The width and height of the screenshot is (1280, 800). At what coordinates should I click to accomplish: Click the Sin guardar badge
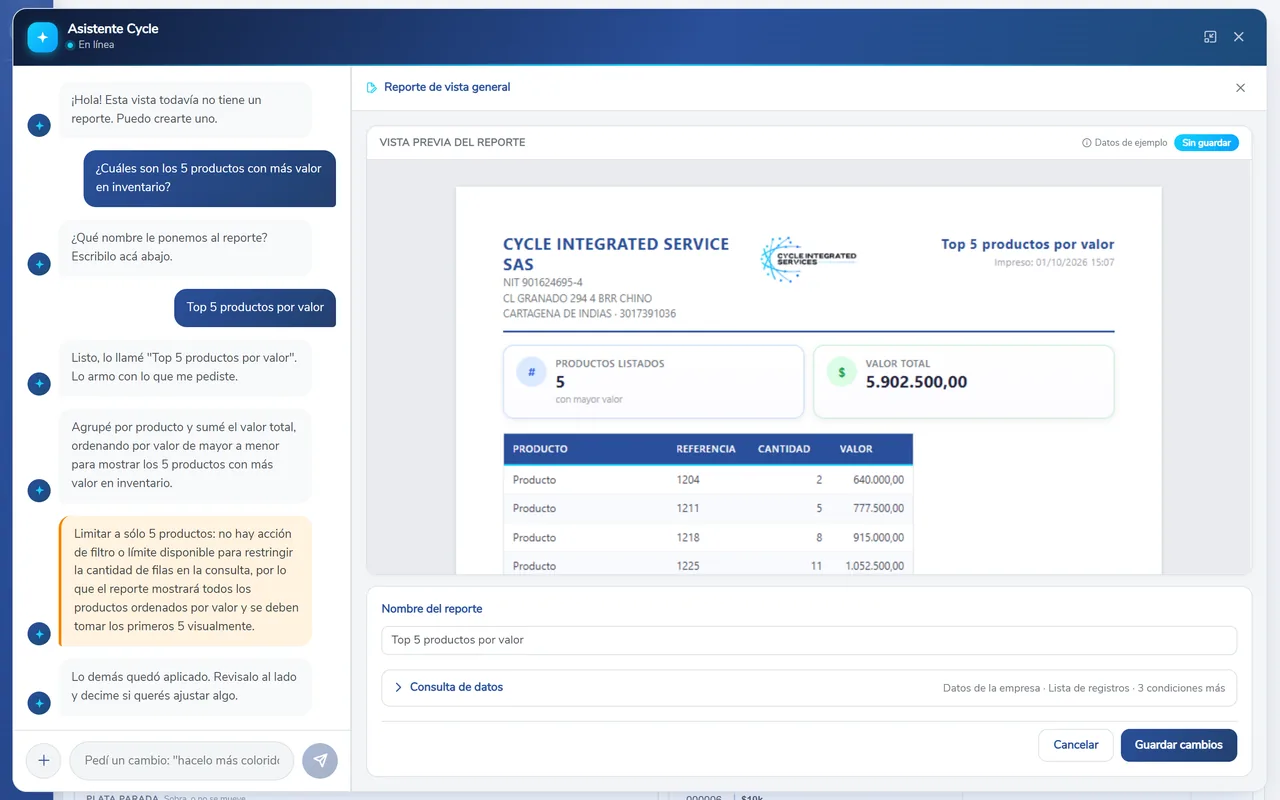[1206, 143]
